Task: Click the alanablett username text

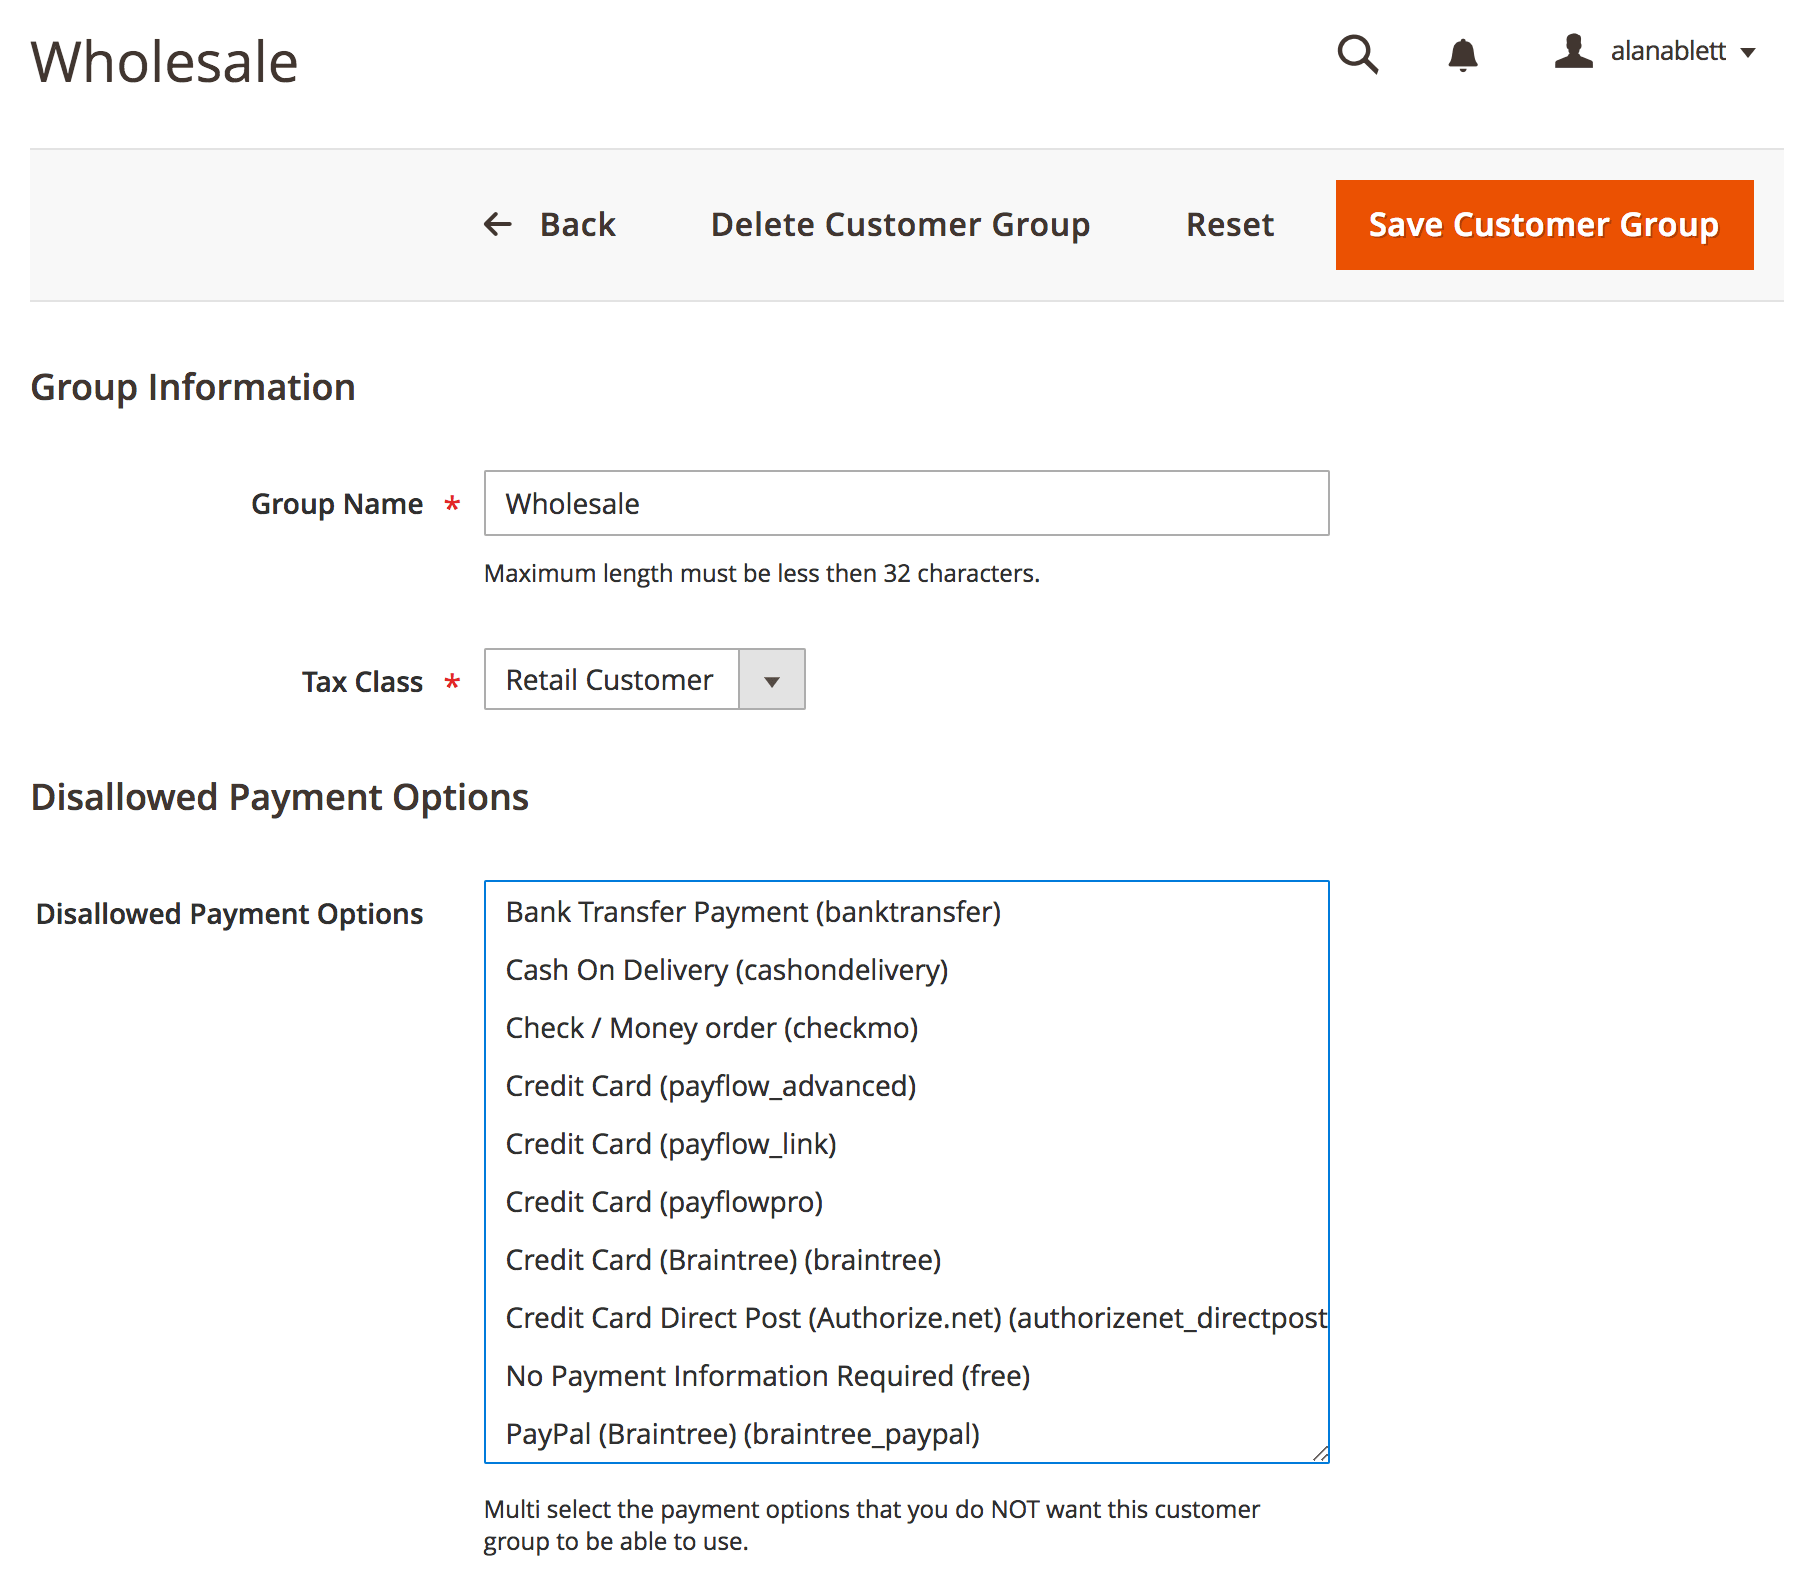Action: 1668,51
